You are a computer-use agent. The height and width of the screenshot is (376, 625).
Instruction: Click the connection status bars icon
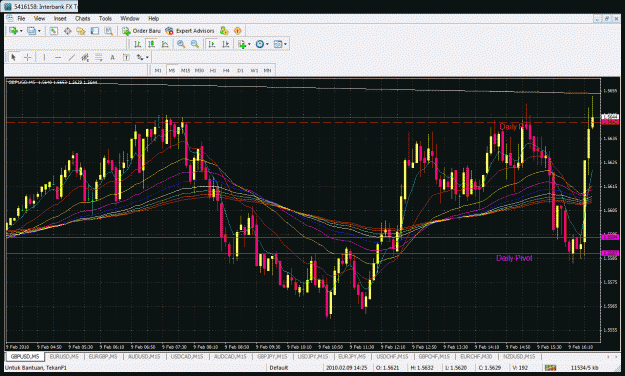click(551, 368)
